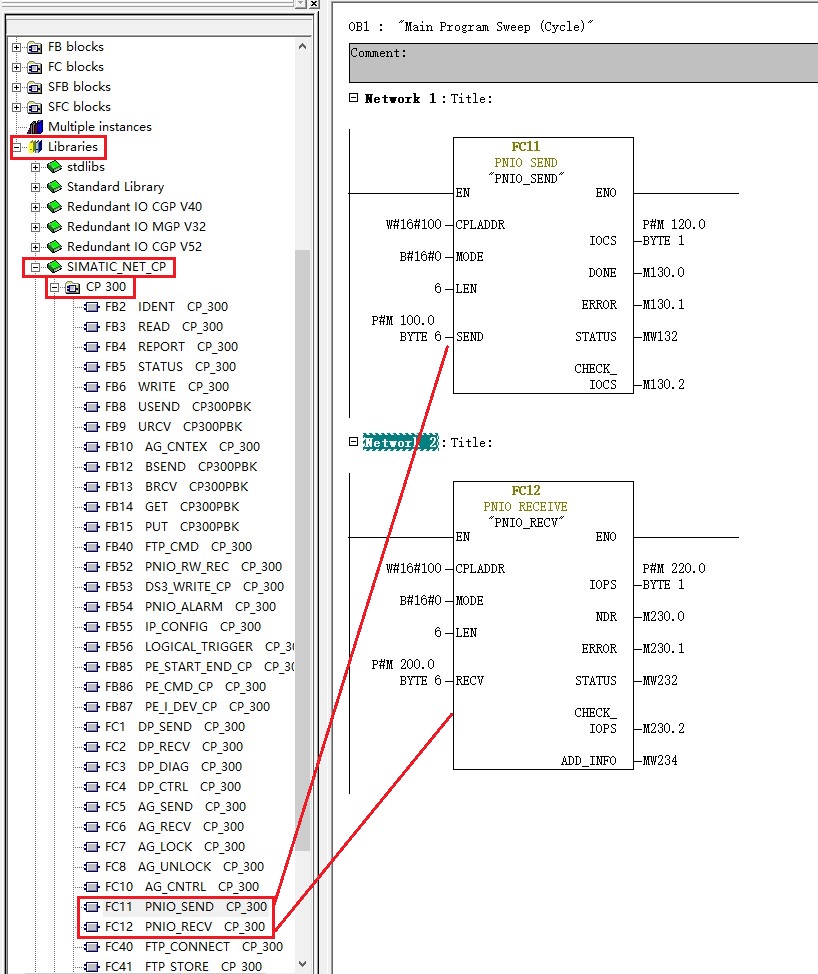Collapse Network 1 with its minus box
The height and width of the screenshot is (974, 818).
(x=353, y=98)
